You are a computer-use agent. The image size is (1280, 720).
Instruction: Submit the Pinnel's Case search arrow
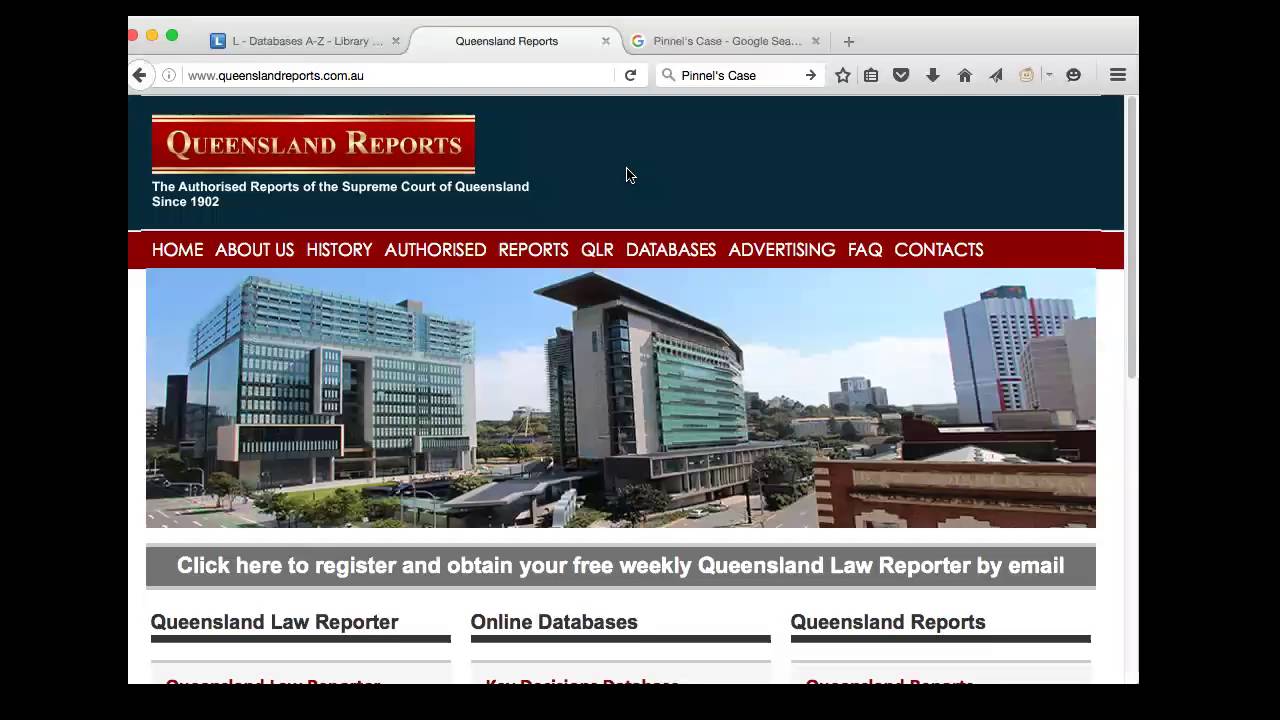(x=811, y=75)
